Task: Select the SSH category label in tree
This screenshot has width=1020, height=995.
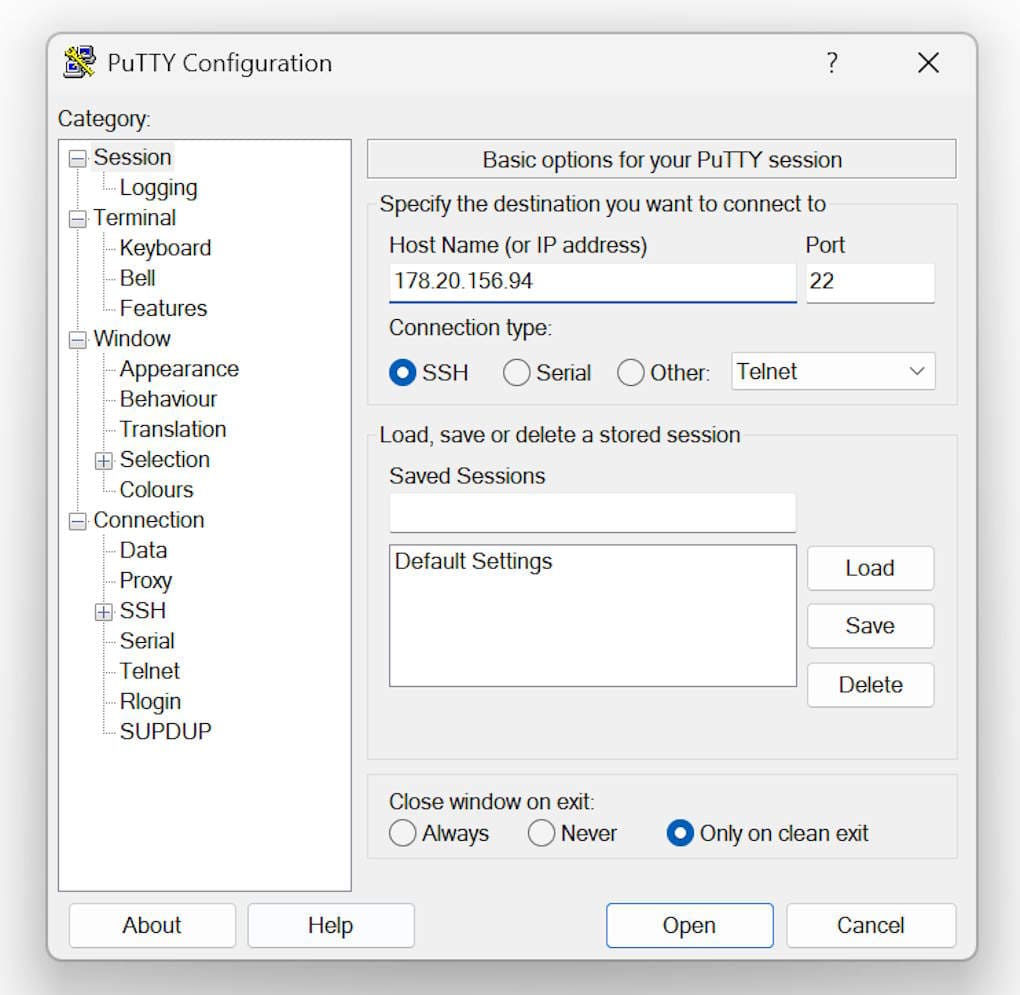Action: (142, 610)
